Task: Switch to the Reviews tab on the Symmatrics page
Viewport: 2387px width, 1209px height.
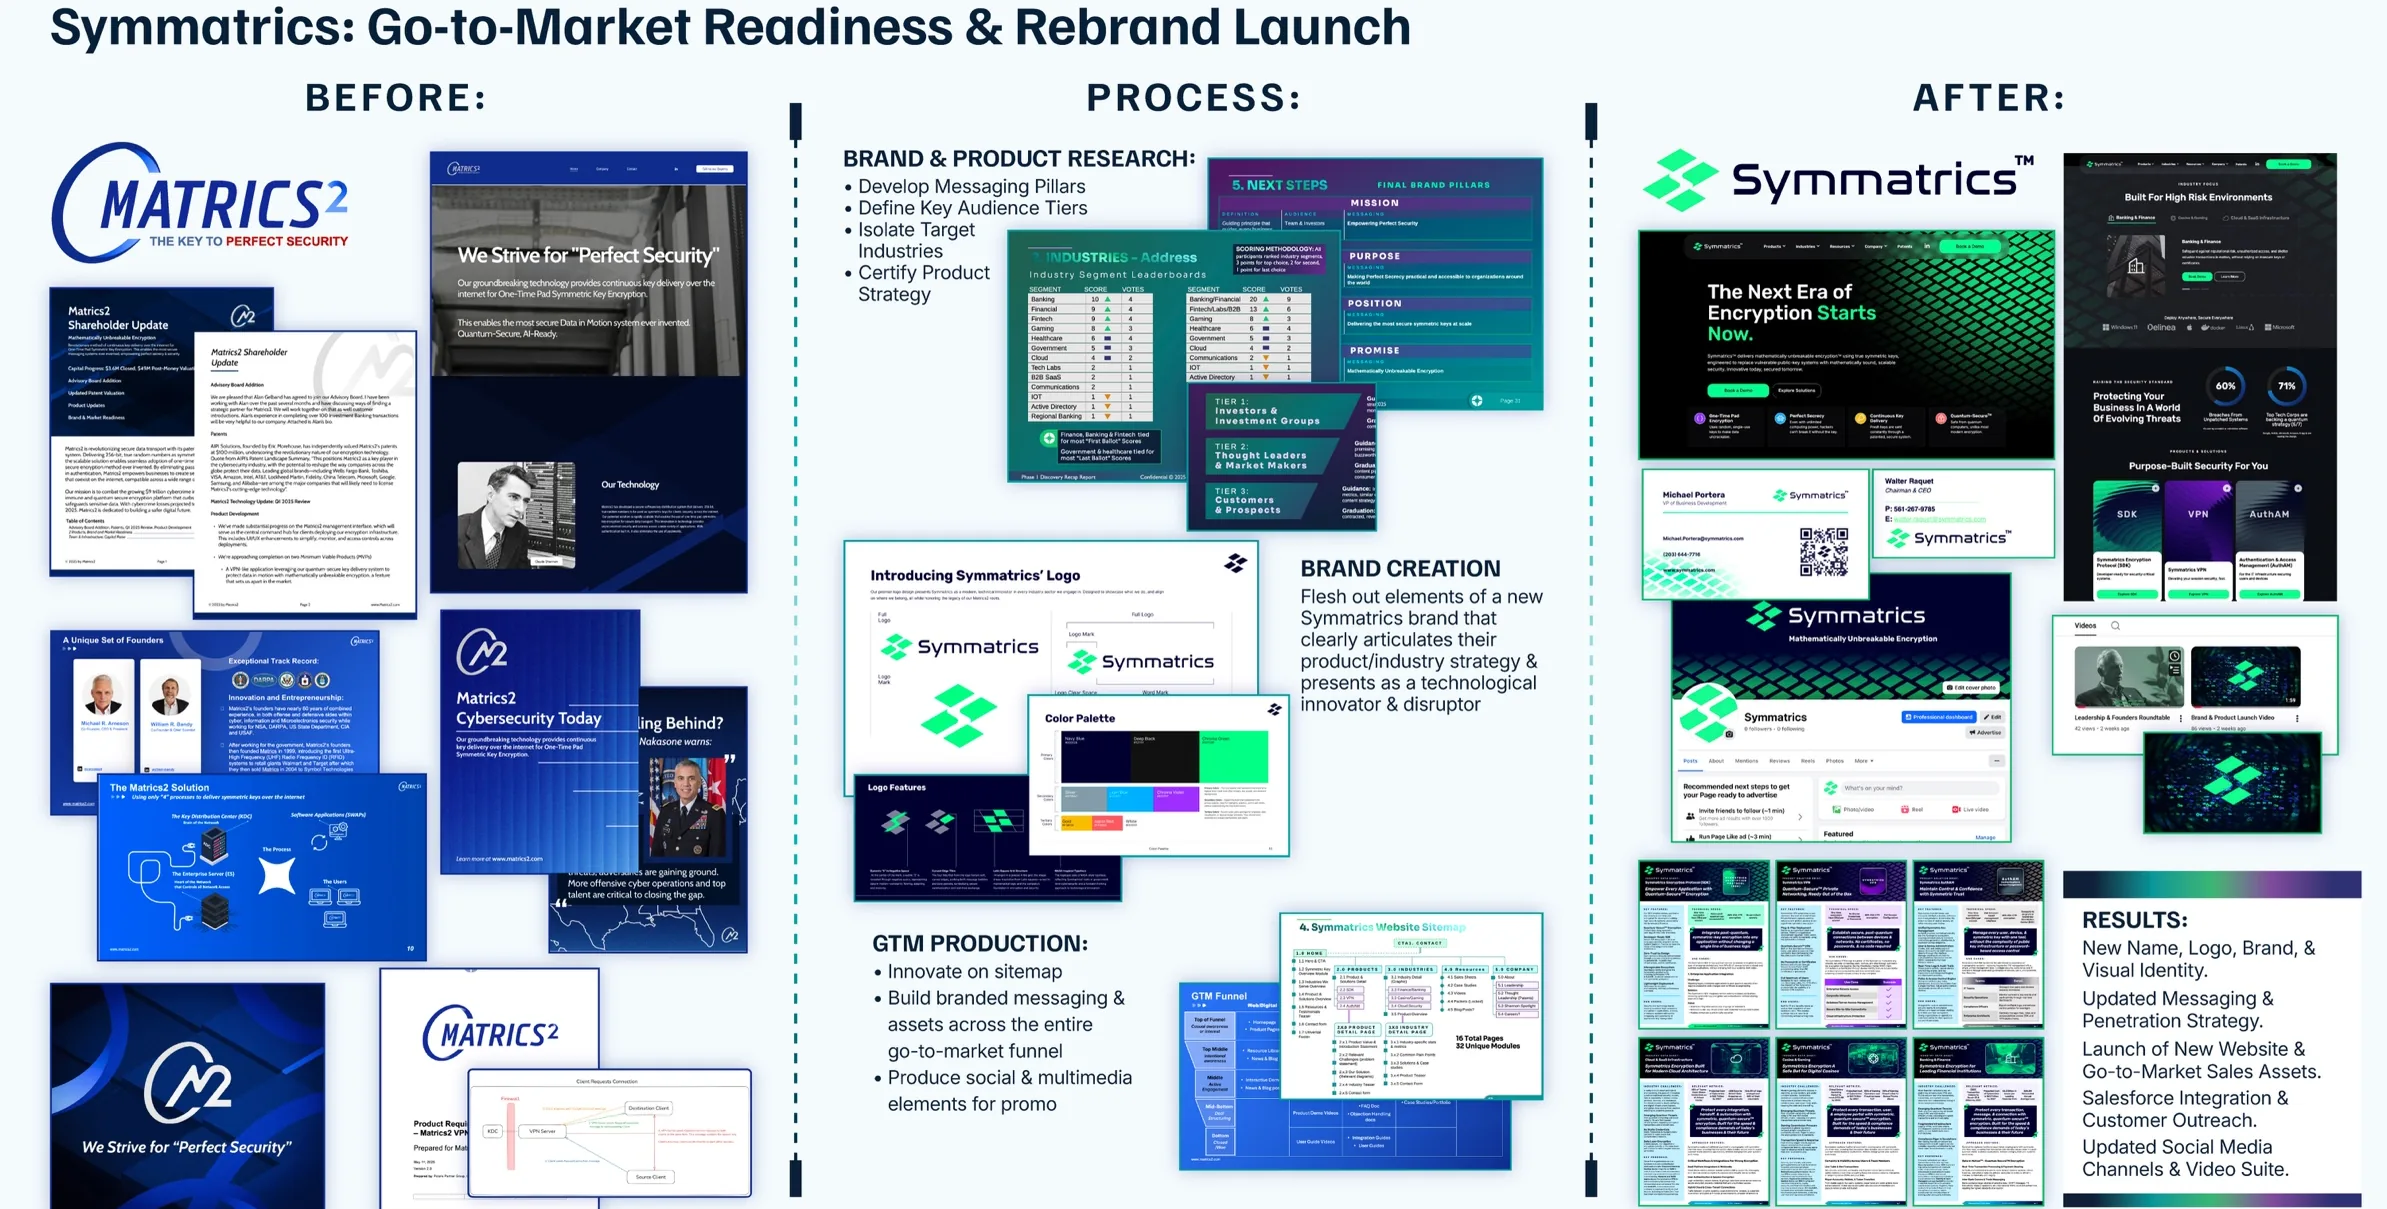Action: coord(1780,761)
